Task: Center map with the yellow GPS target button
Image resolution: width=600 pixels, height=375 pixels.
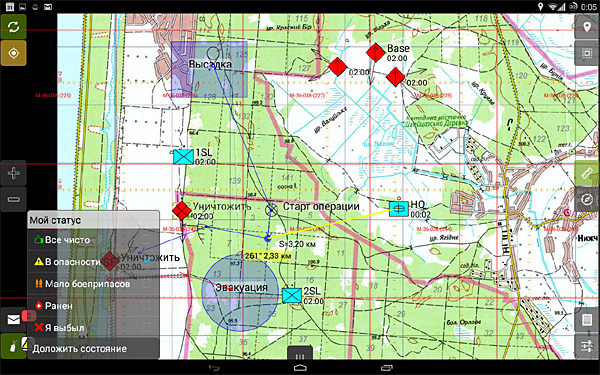Action: [13, 53]
